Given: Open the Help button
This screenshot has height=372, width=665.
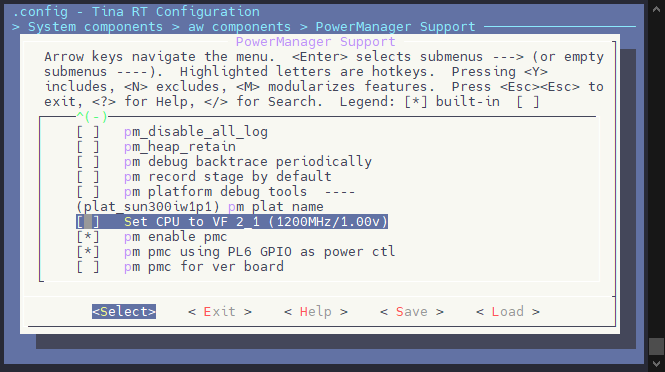Looking at the screenshot, I should click(316, 312).
